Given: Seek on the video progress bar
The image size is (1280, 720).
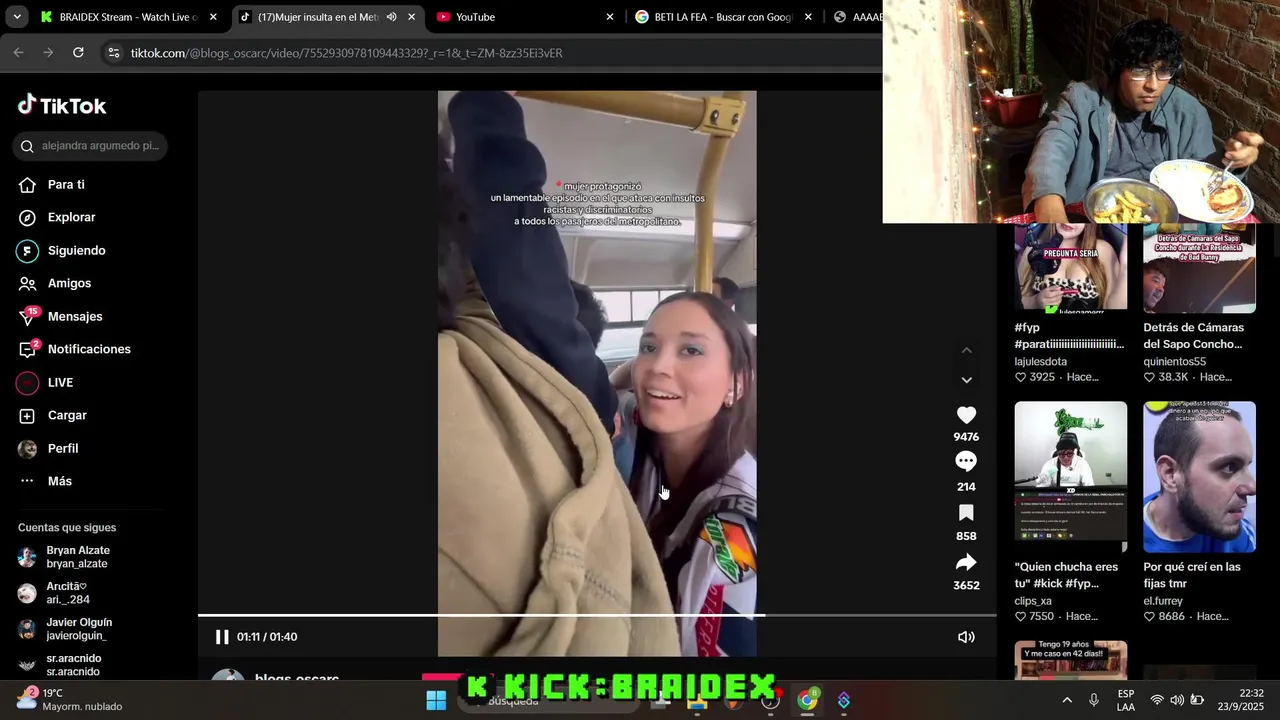Looking at the screenshot, I should (x=597, y=615).
